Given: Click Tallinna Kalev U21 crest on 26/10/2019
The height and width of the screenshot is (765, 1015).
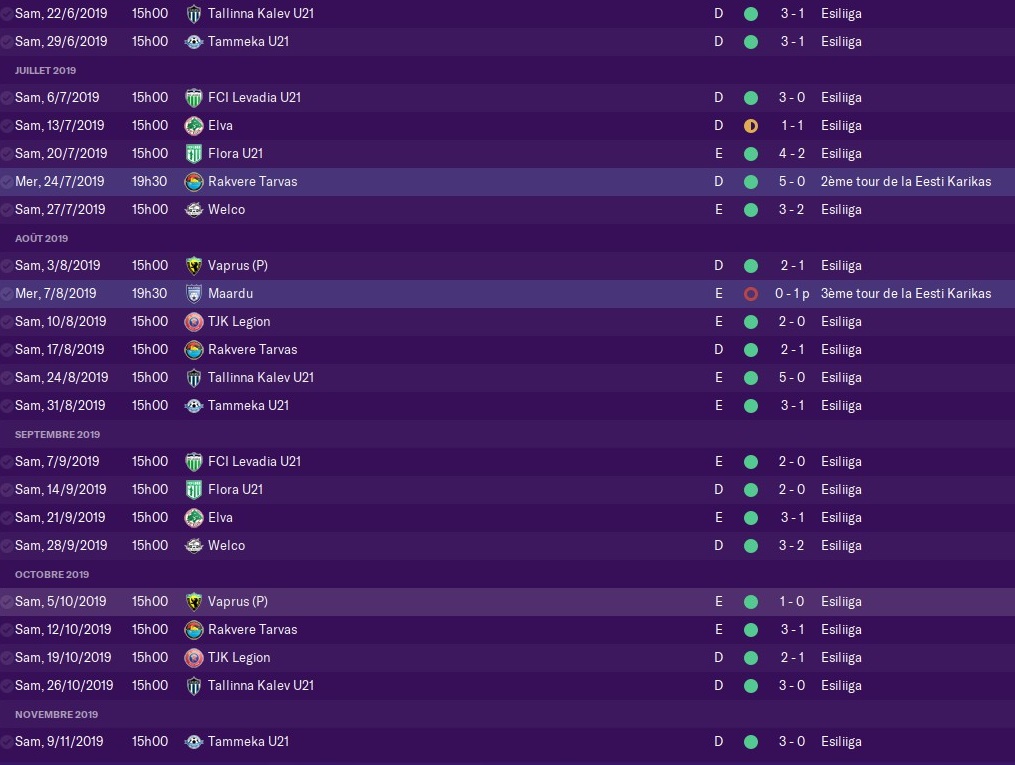Looking at the screenshot, I should click(194, 685).
